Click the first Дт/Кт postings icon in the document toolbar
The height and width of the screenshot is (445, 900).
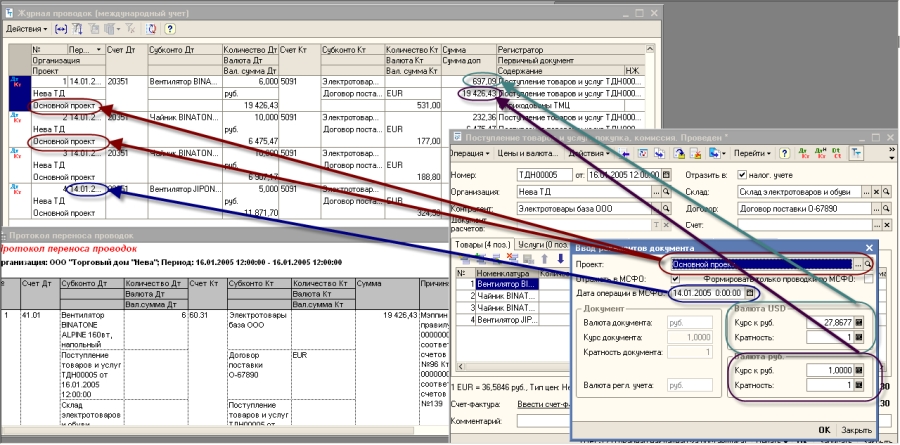[x=802, y=153]
